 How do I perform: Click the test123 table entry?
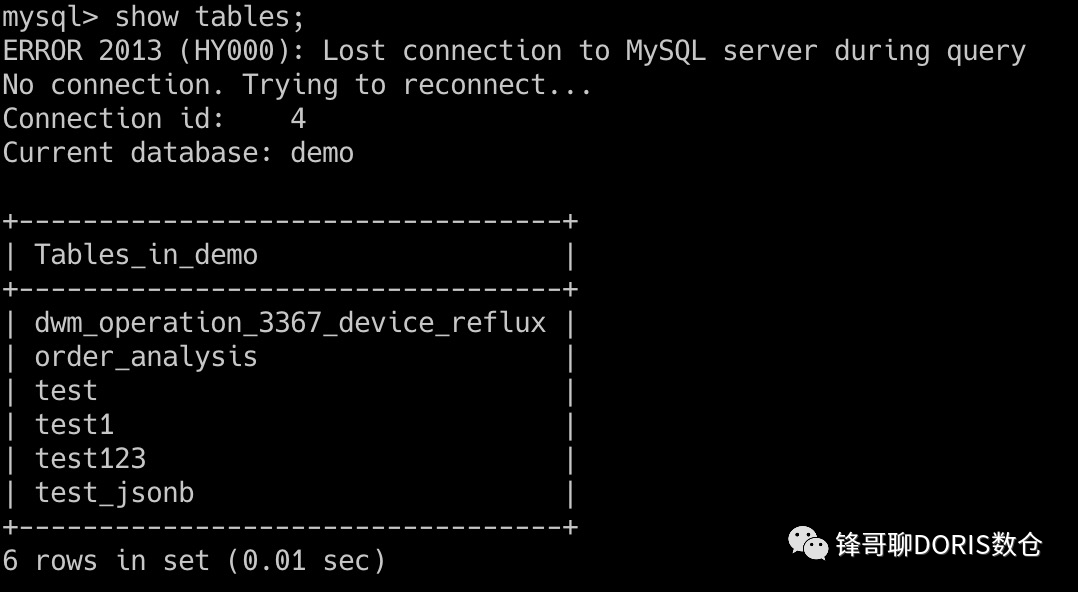point(90,458)
